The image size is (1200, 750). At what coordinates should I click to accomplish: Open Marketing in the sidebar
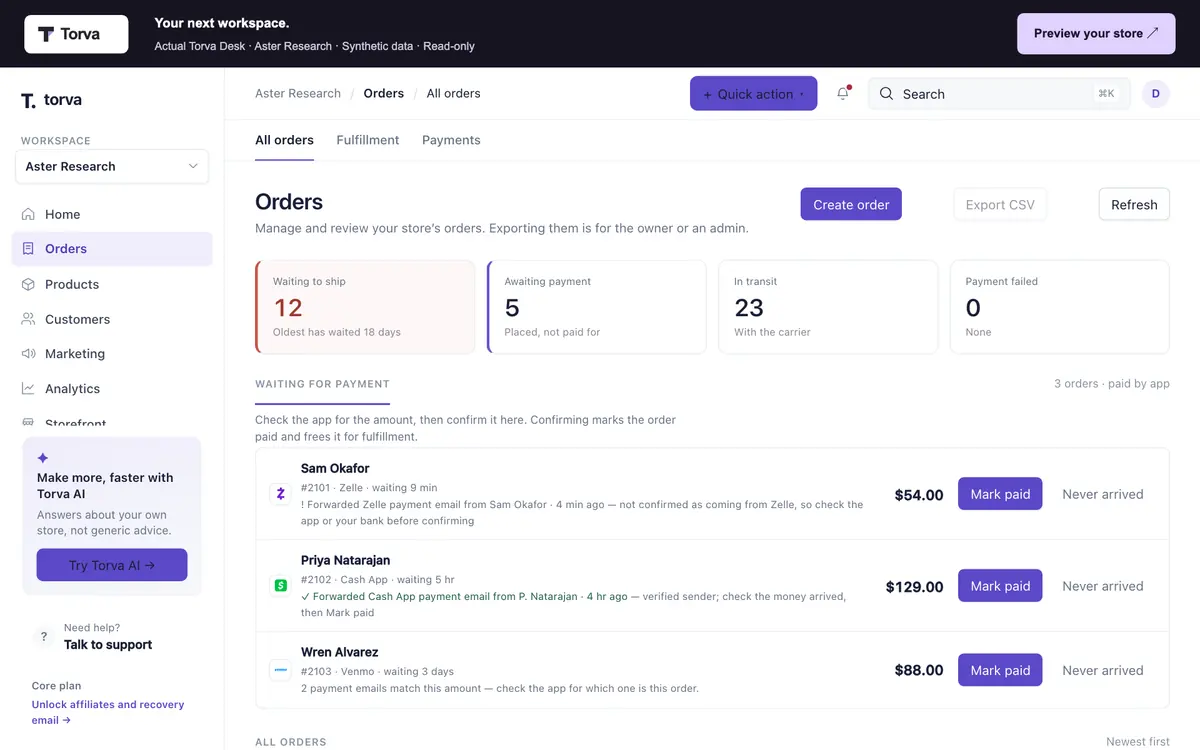(112, 354)
